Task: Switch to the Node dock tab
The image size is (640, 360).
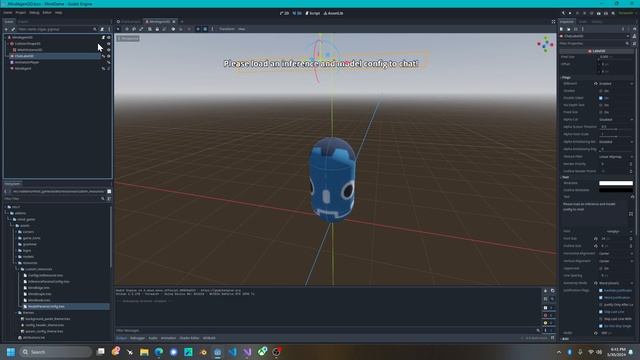Action: point(582,22)
